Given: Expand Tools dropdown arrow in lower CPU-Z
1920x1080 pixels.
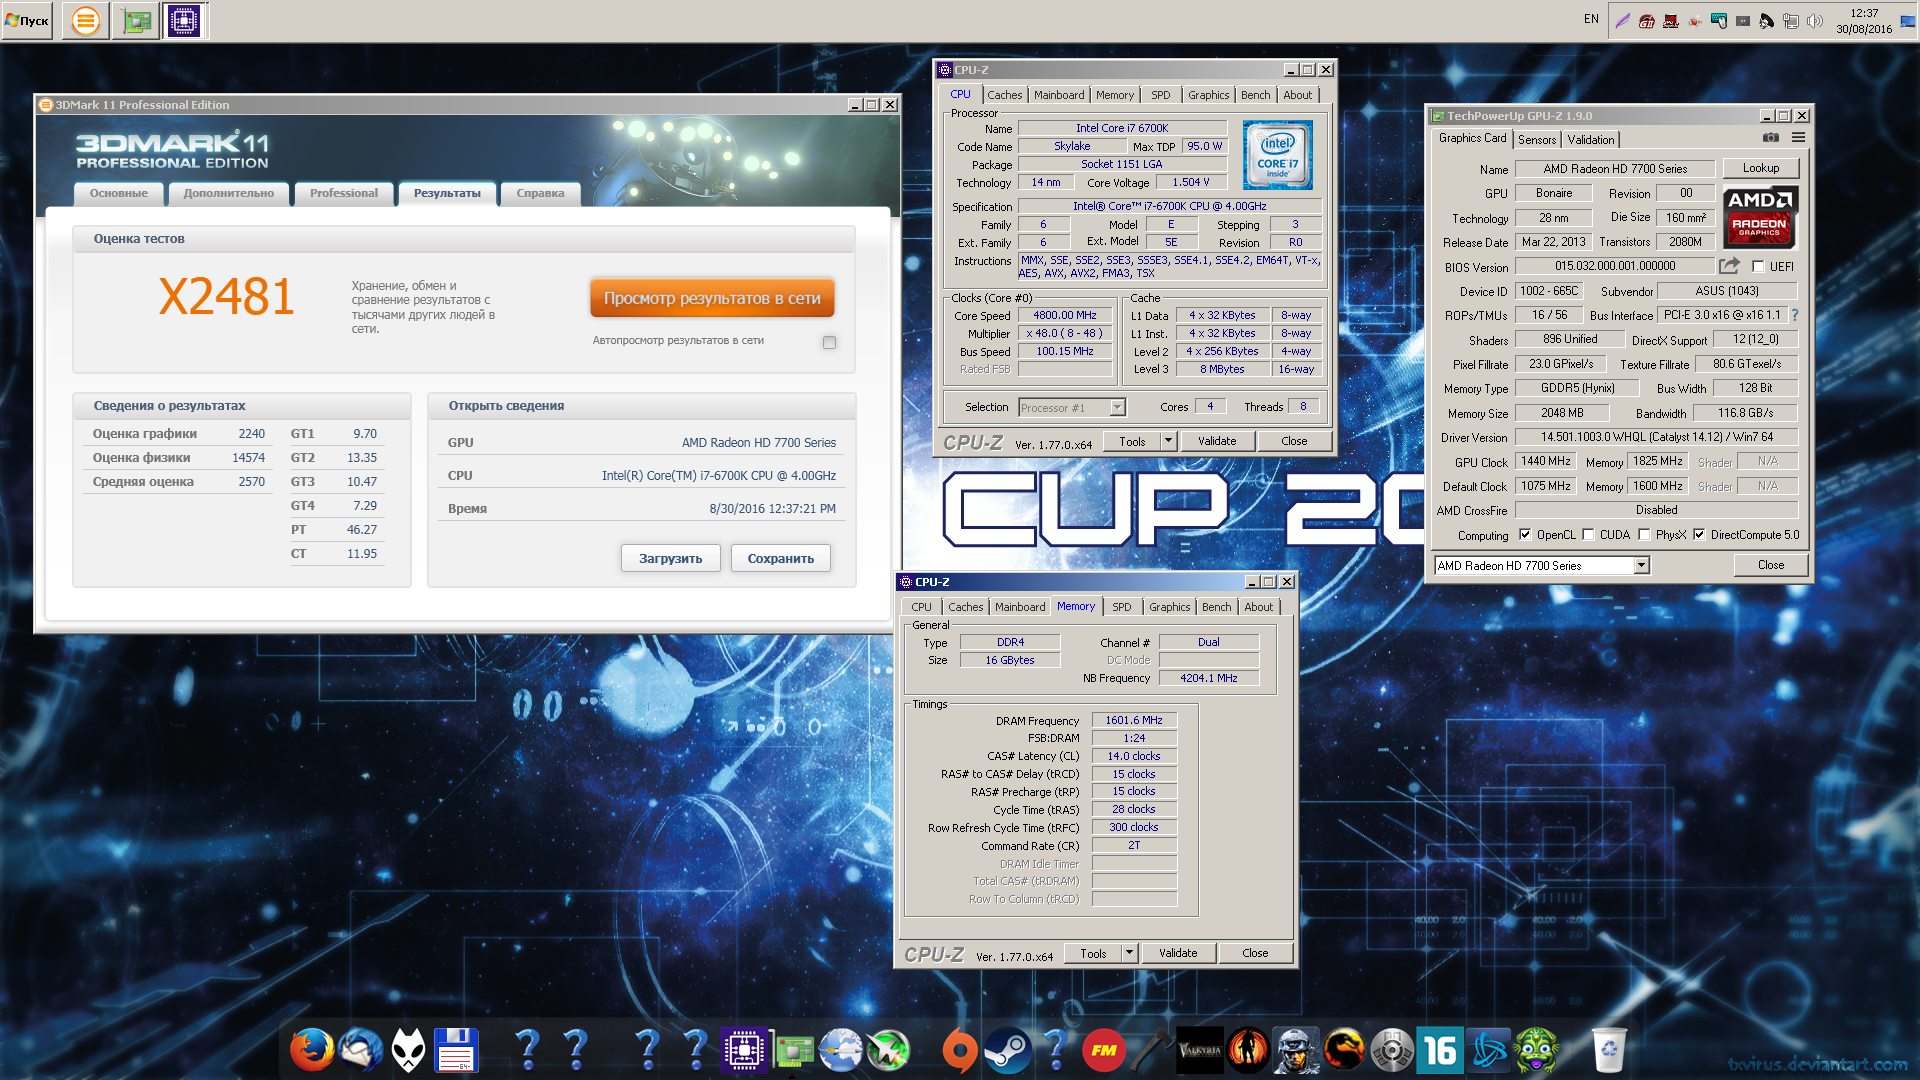Looking at the screenshot, I should point(1129,953).
